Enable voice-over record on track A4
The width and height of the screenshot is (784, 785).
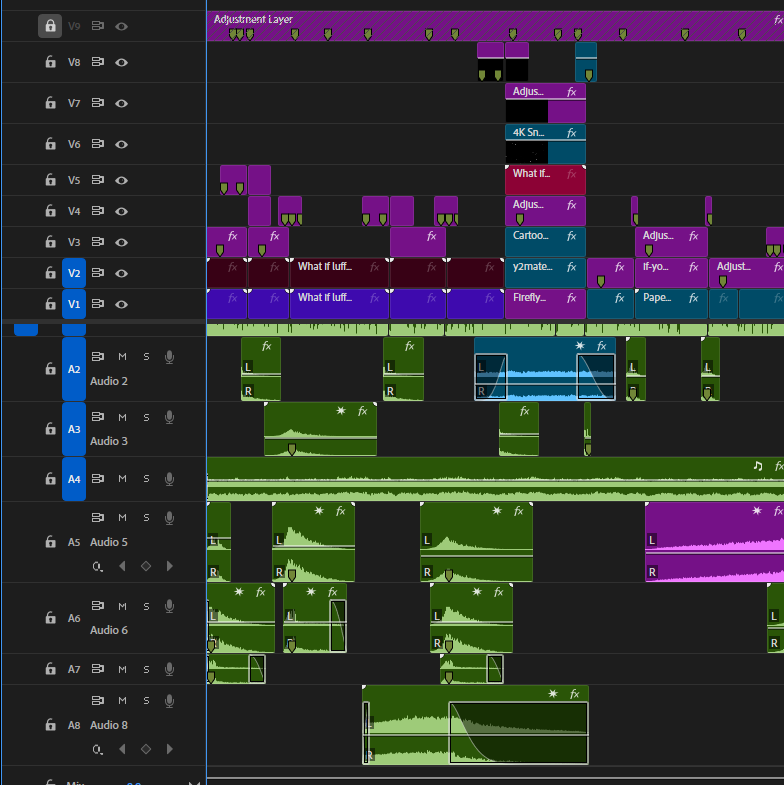(x=170, y=479)
